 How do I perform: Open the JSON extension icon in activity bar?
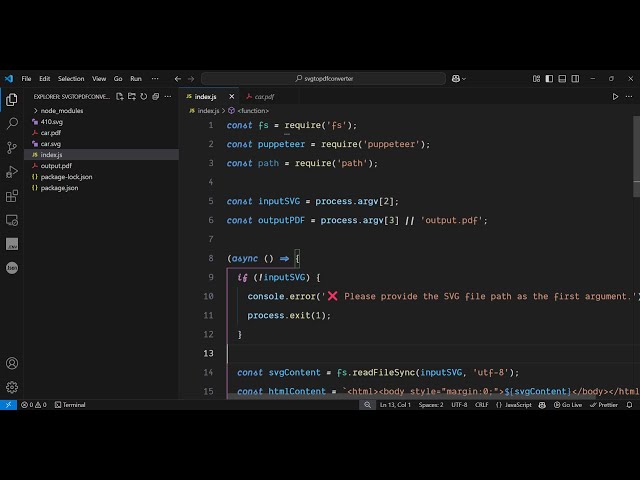(x=12, y=268)
